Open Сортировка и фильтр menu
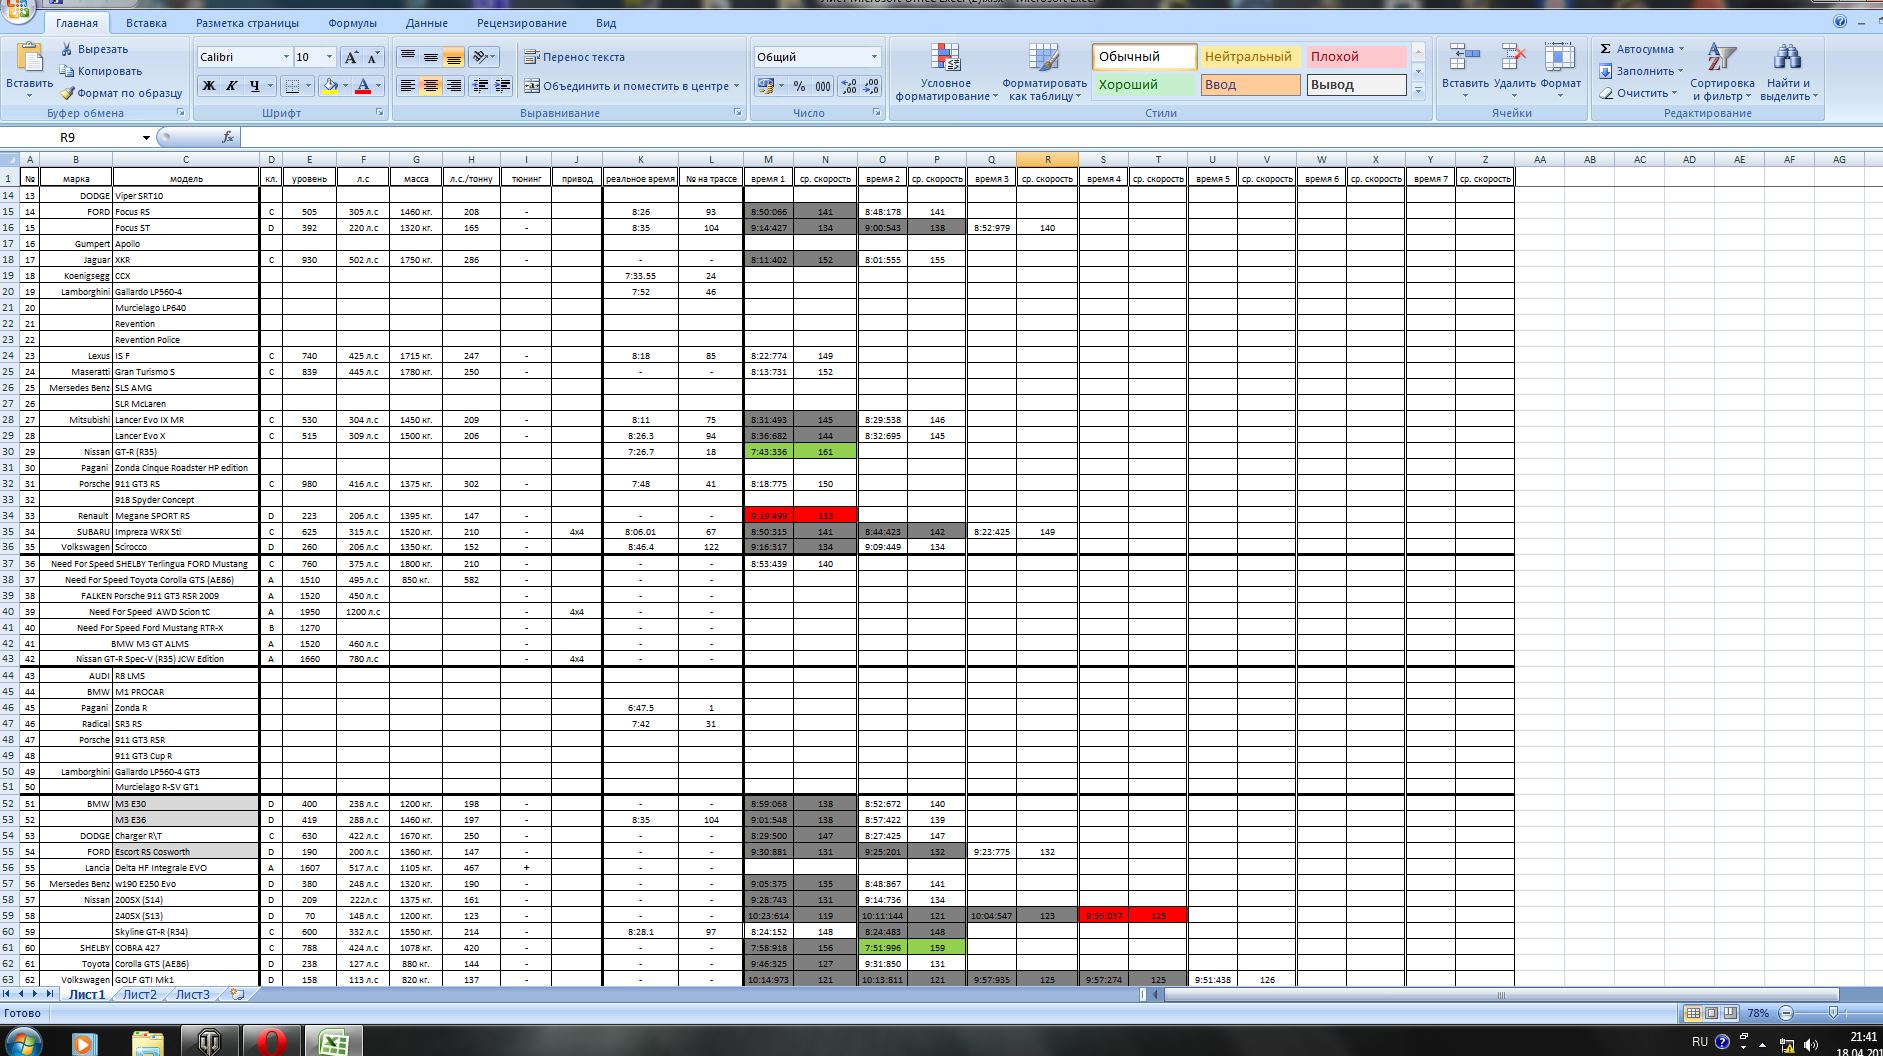The width and height of the screenshot is (1883, 1056). [x=1722, y=72]
